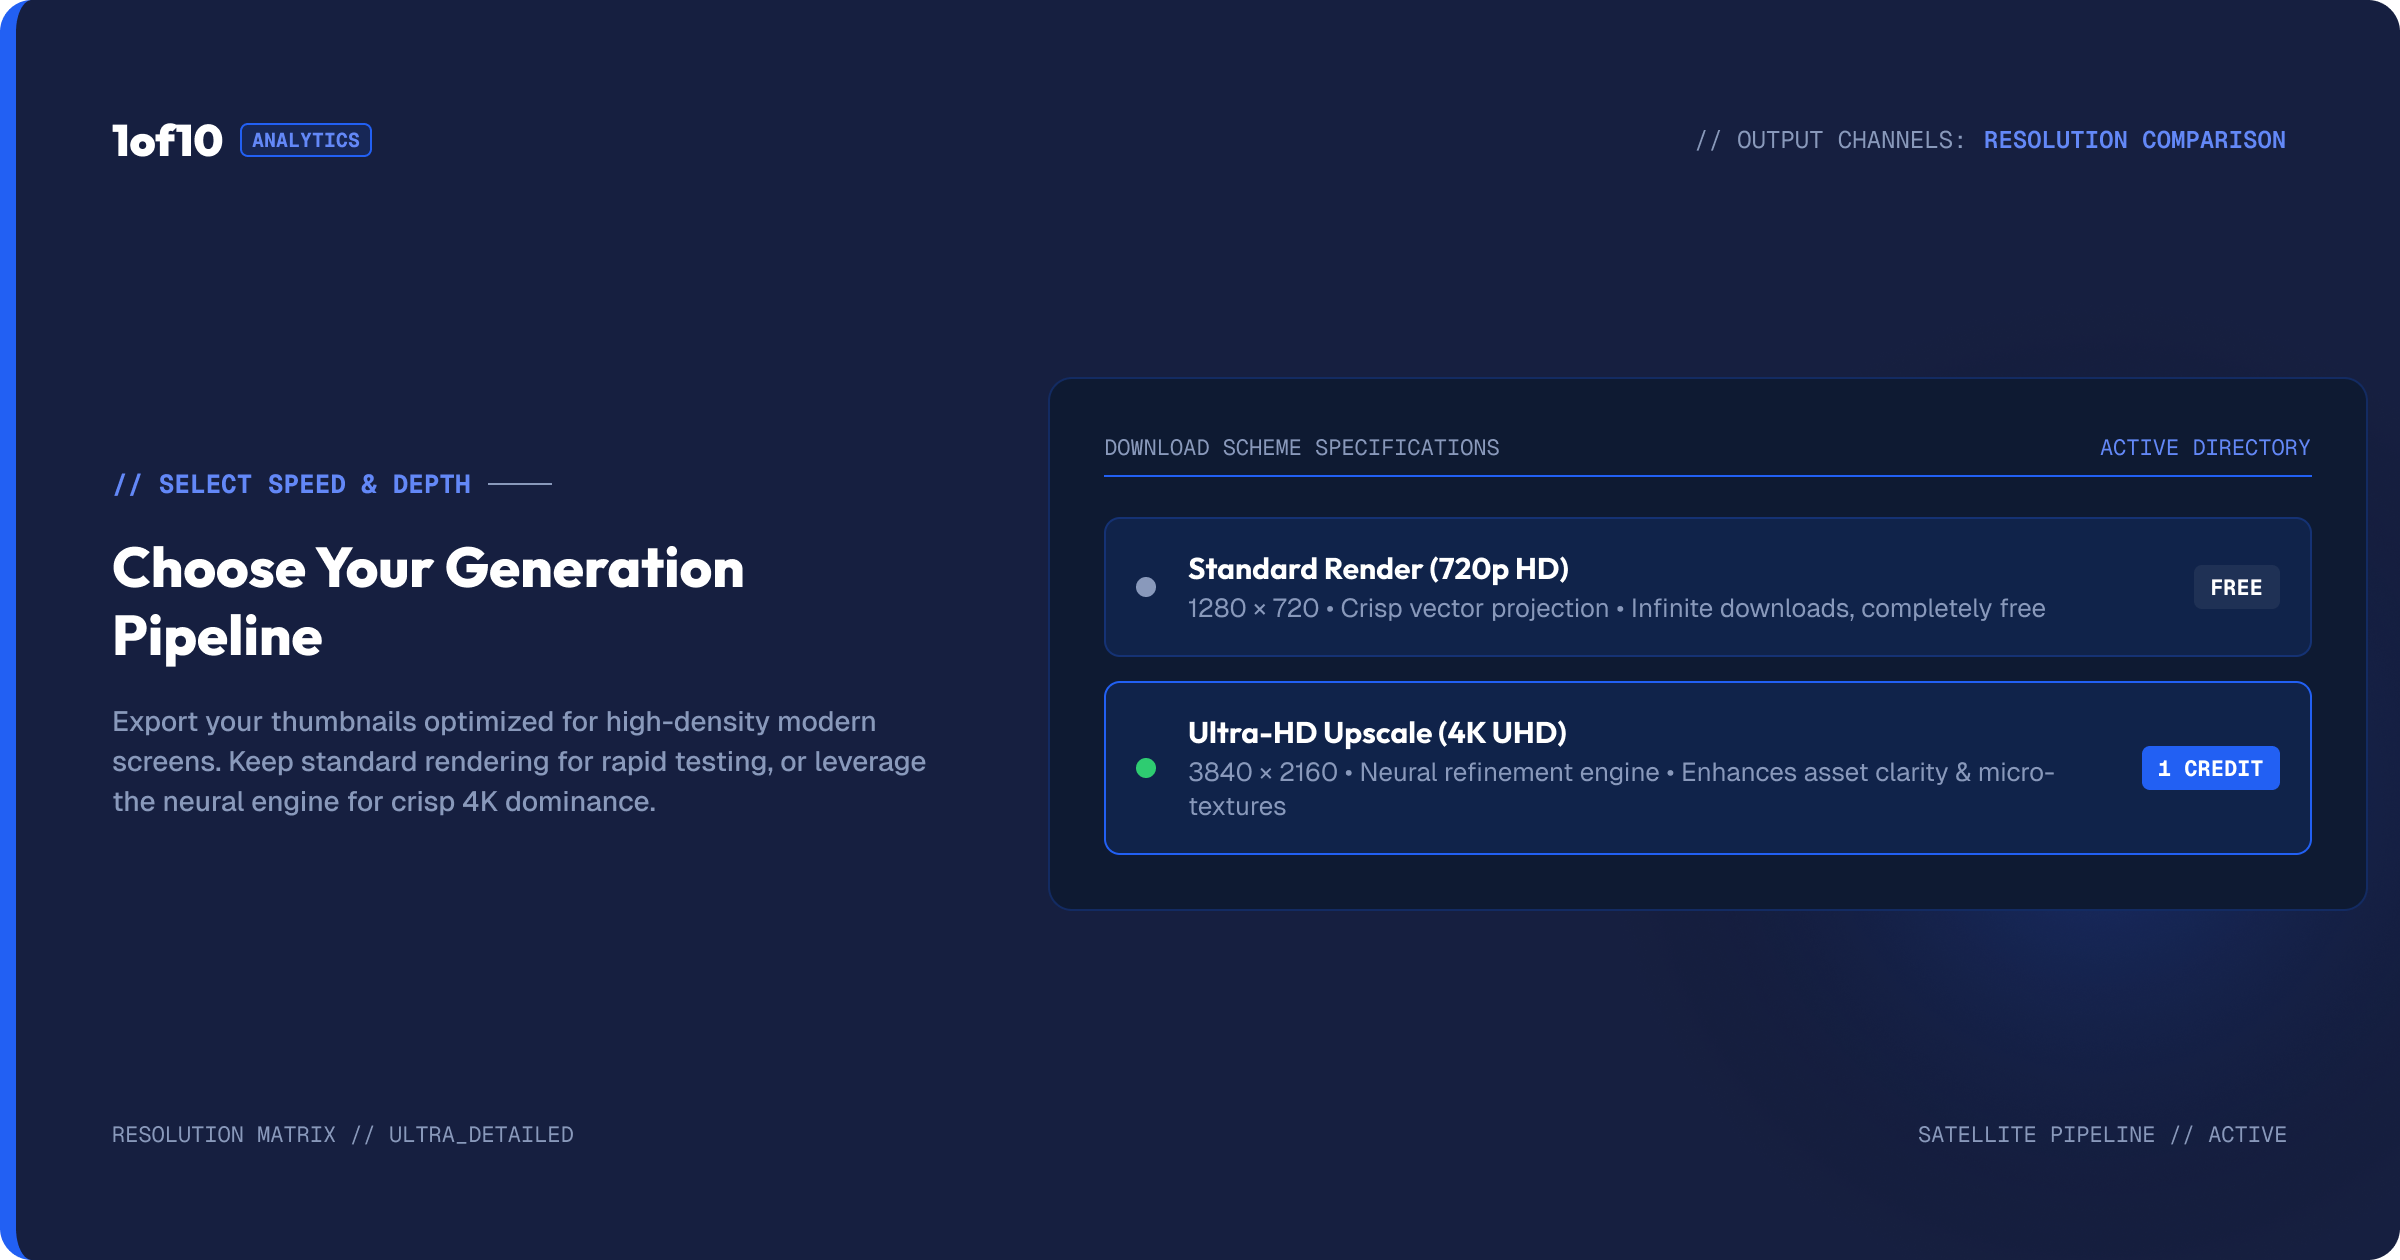
Task: Click the '1280 × 720' description line
Action: tap(1617, 608)
